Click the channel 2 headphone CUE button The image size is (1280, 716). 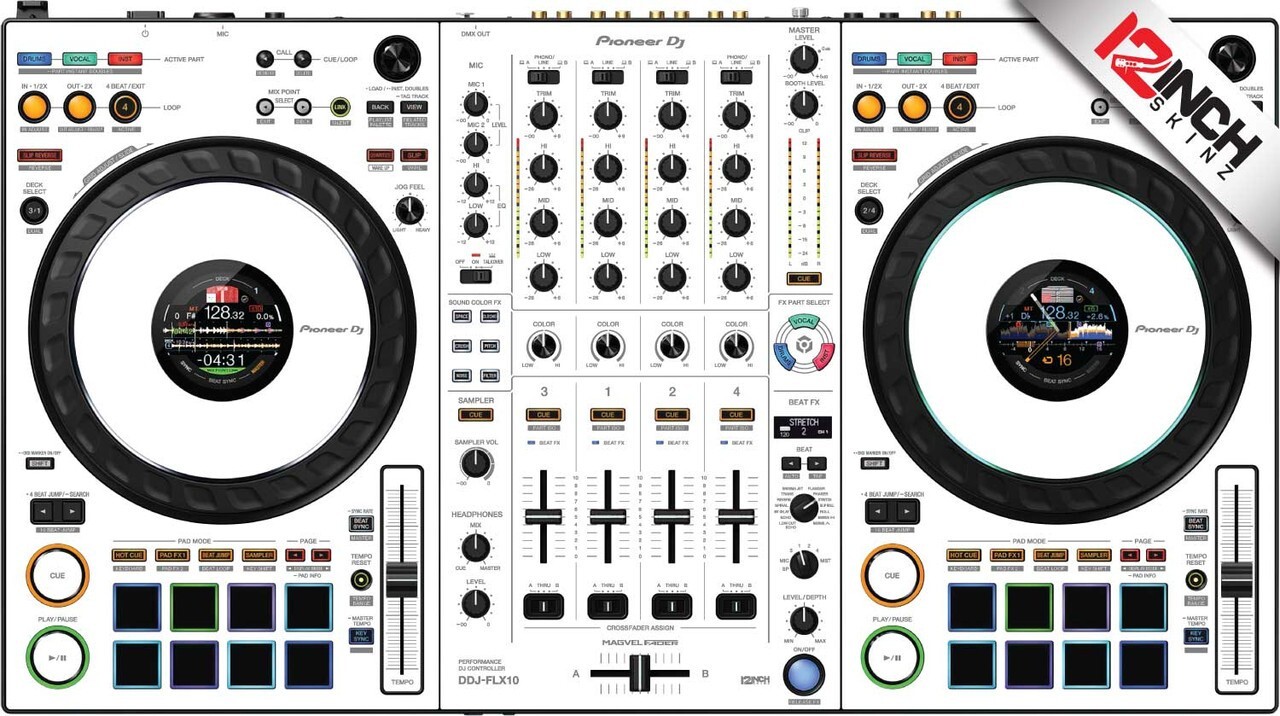pos(672,415)
